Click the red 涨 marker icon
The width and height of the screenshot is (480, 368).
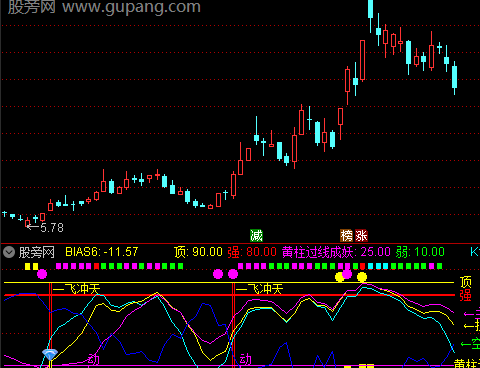361,236
